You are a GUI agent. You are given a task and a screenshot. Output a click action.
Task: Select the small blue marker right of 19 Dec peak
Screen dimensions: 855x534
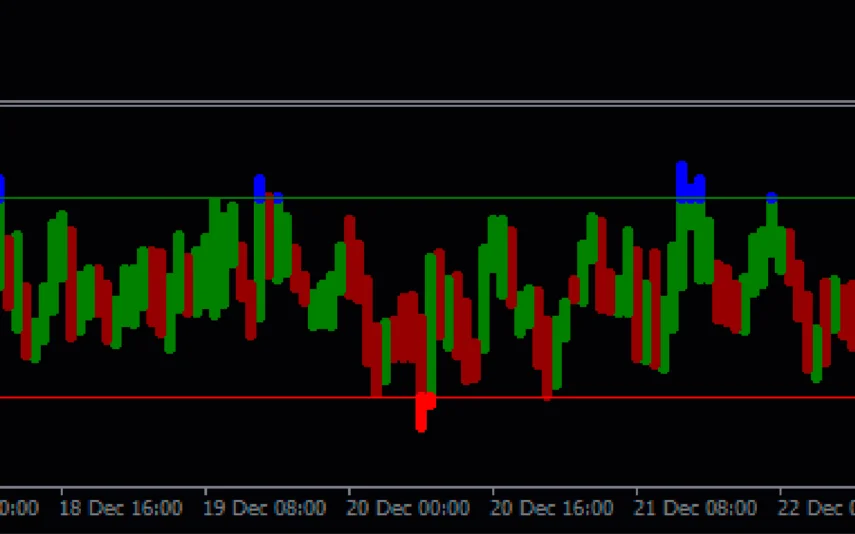pyautogui.click(x=277, y=200)
